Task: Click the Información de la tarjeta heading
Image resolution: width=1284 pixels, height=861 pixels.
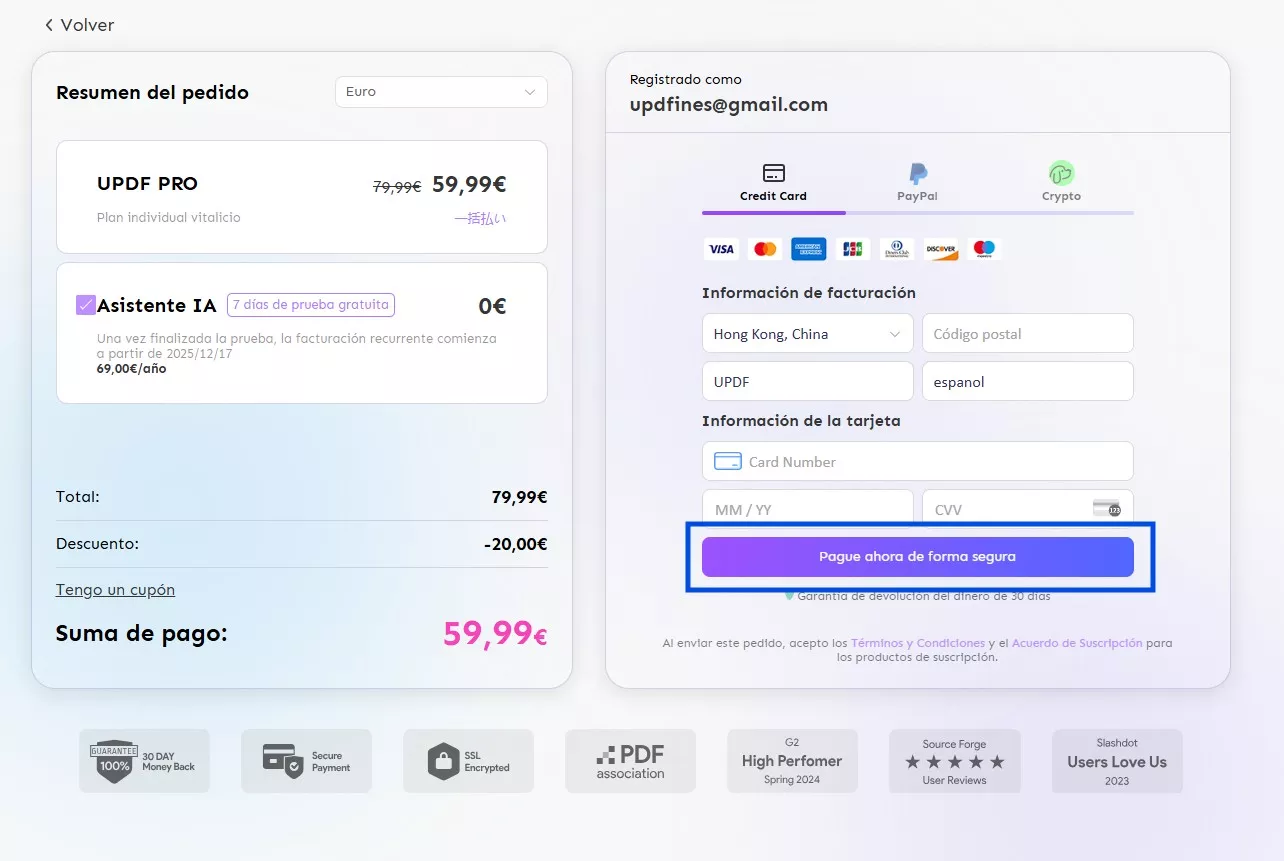Action: tap(801, 421)
